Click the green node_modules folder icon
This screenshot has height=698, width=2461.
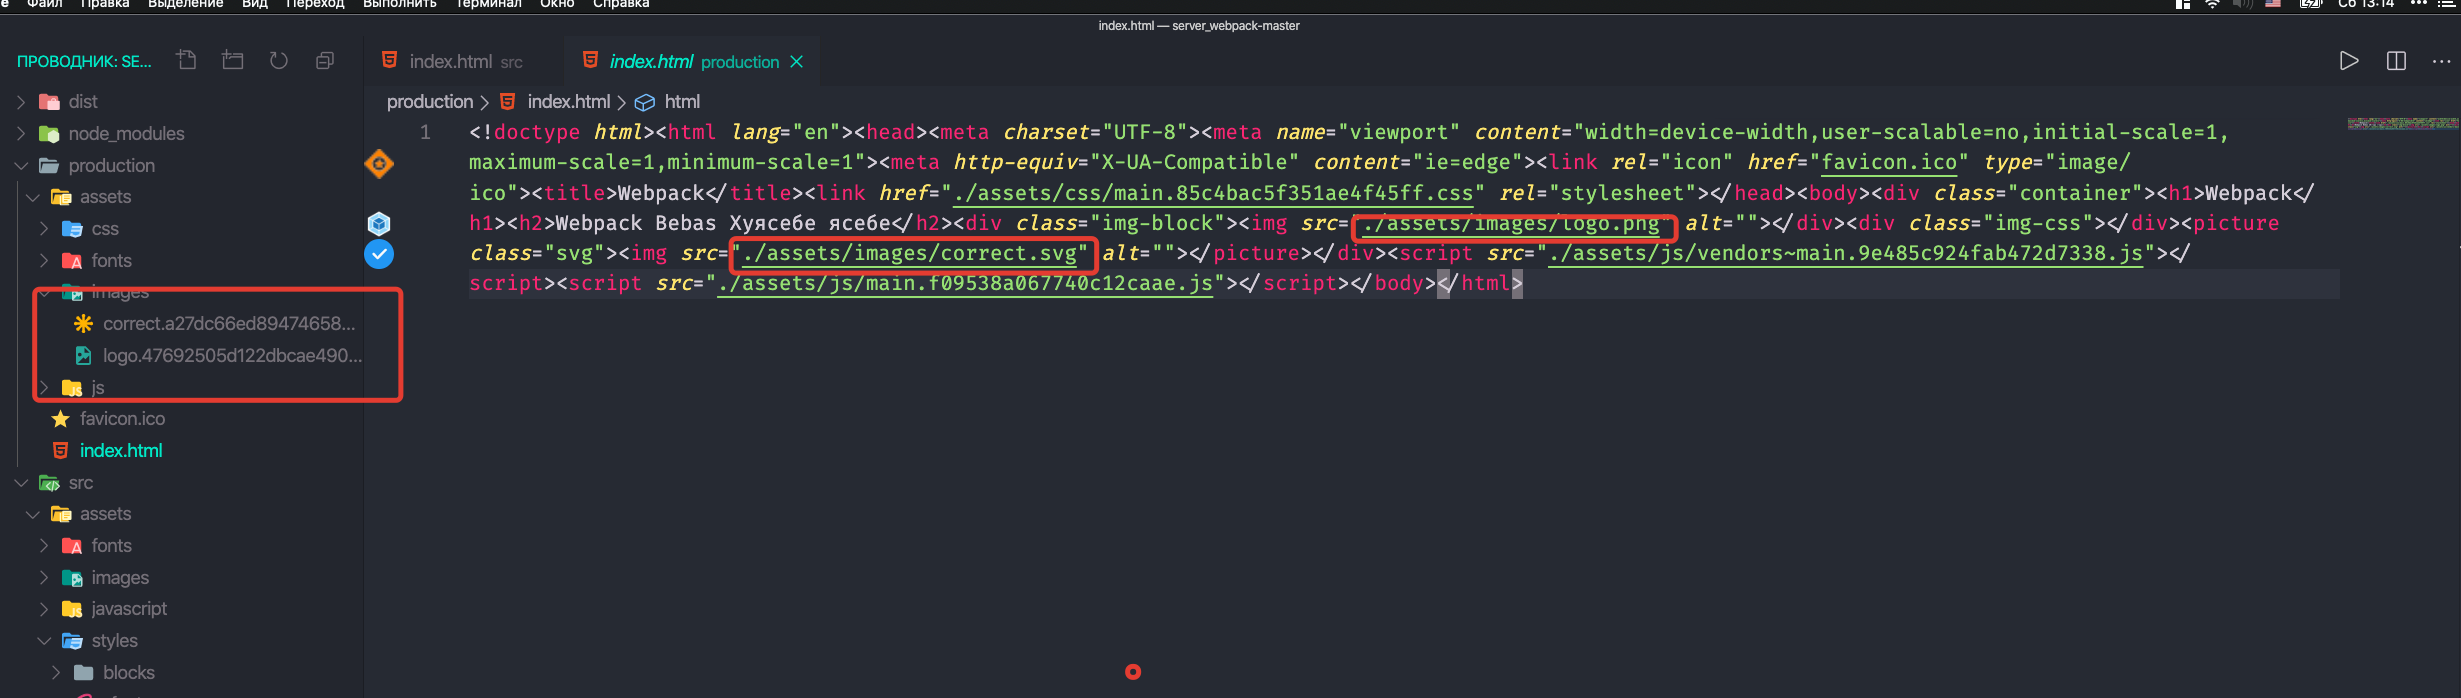pos(49,133)
